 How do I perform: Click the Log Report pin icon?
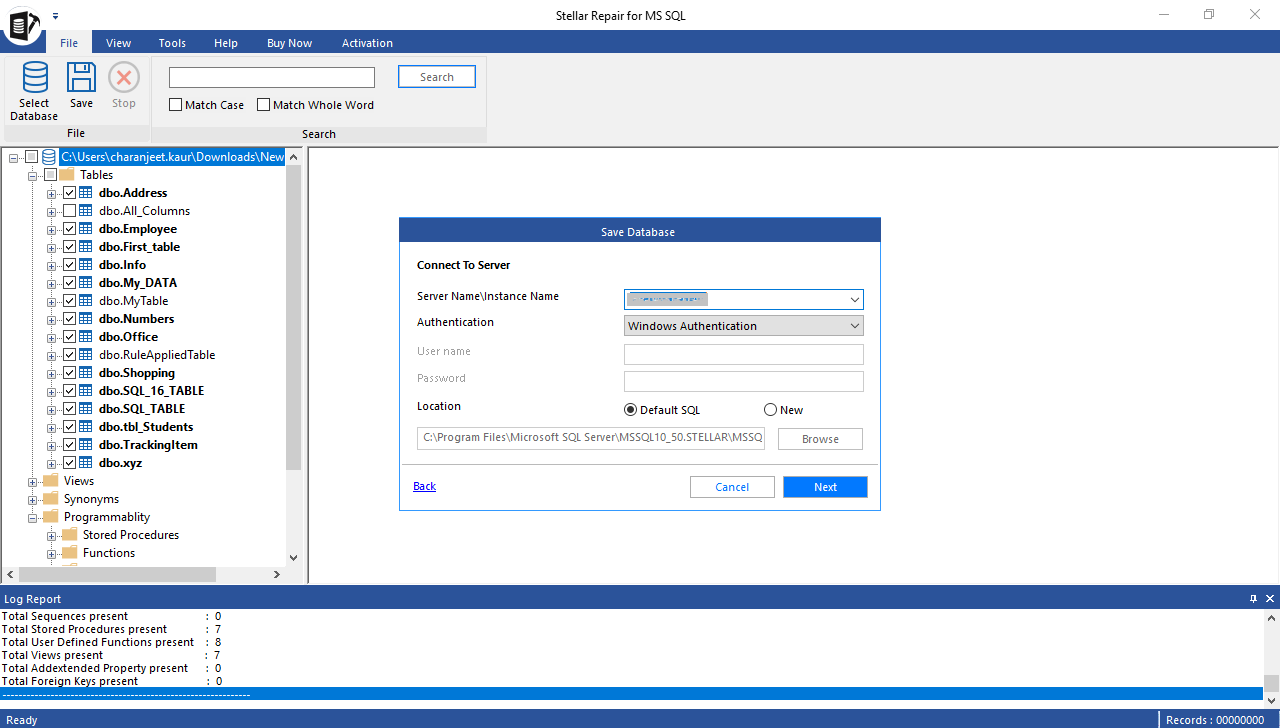coord(1253,599)
